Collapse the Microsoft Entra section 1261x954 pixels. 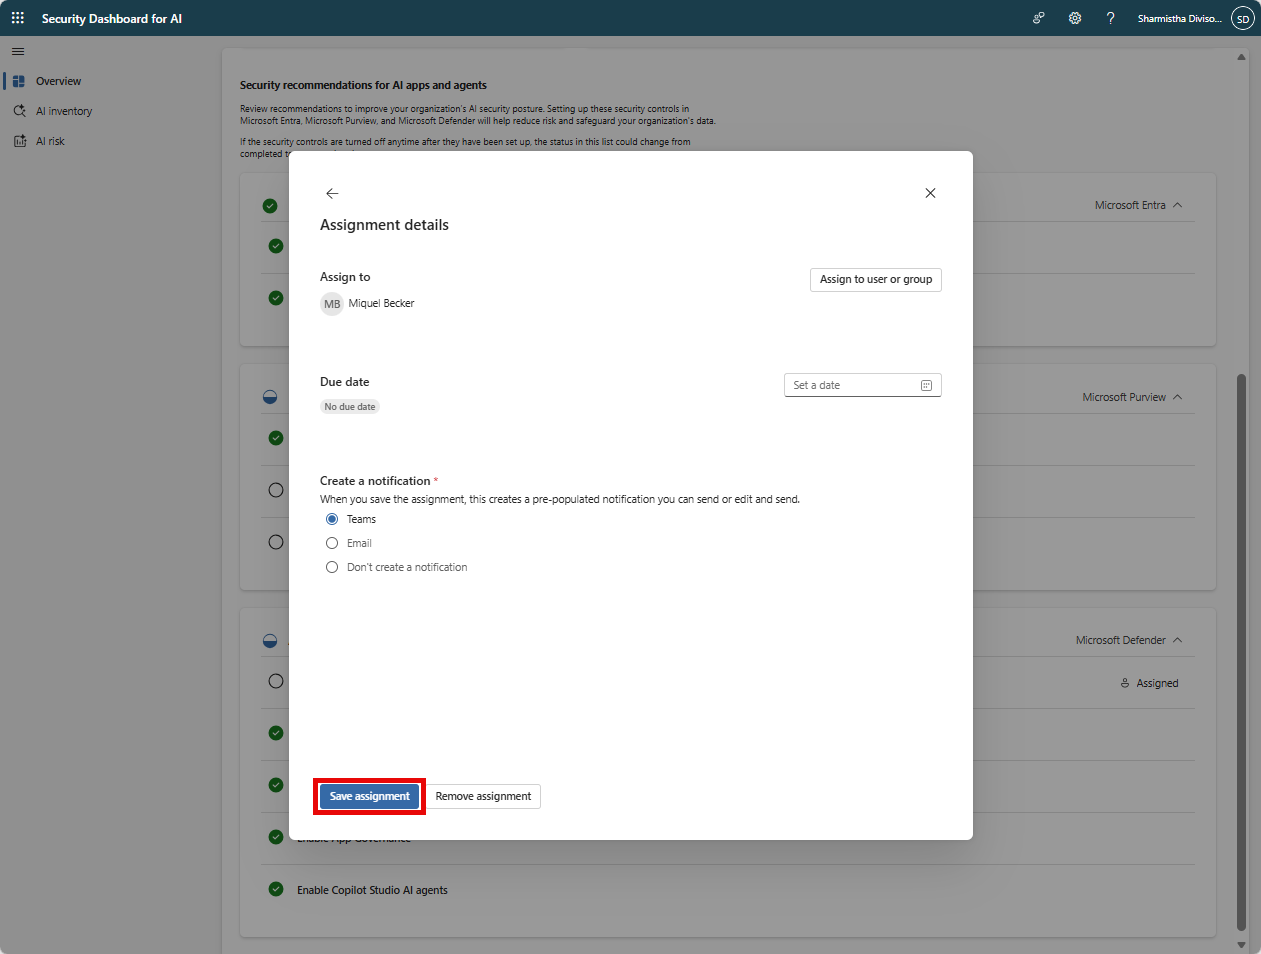click(1177, 205)
